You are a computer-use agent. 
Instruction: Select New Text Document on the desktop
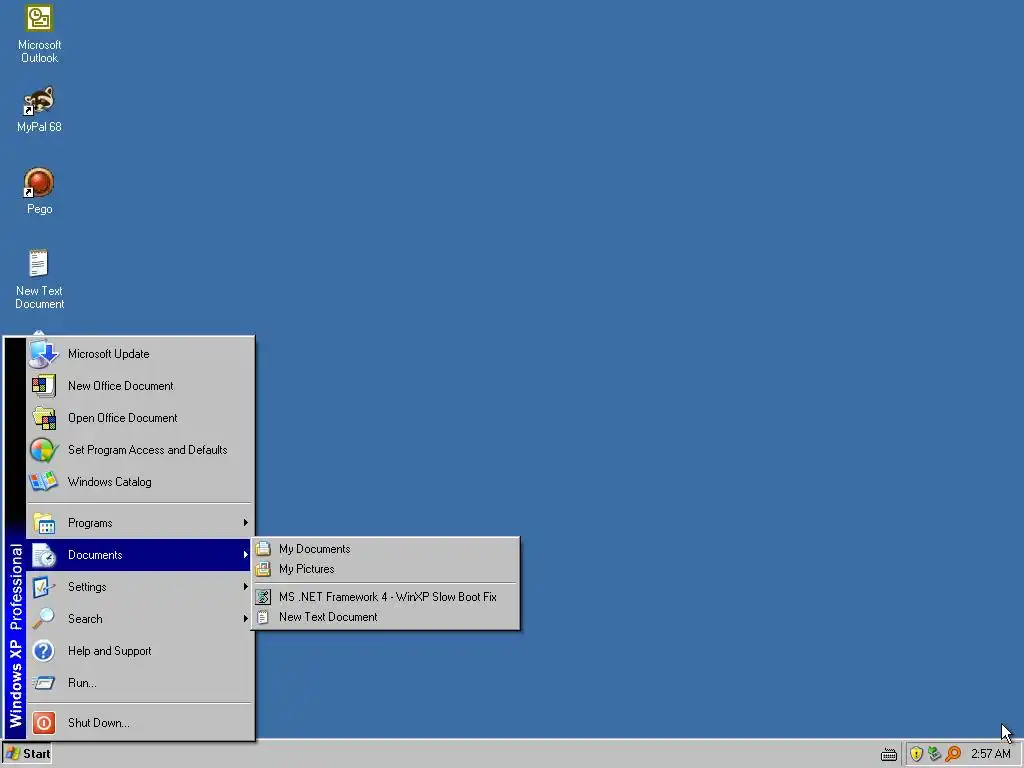39,279
